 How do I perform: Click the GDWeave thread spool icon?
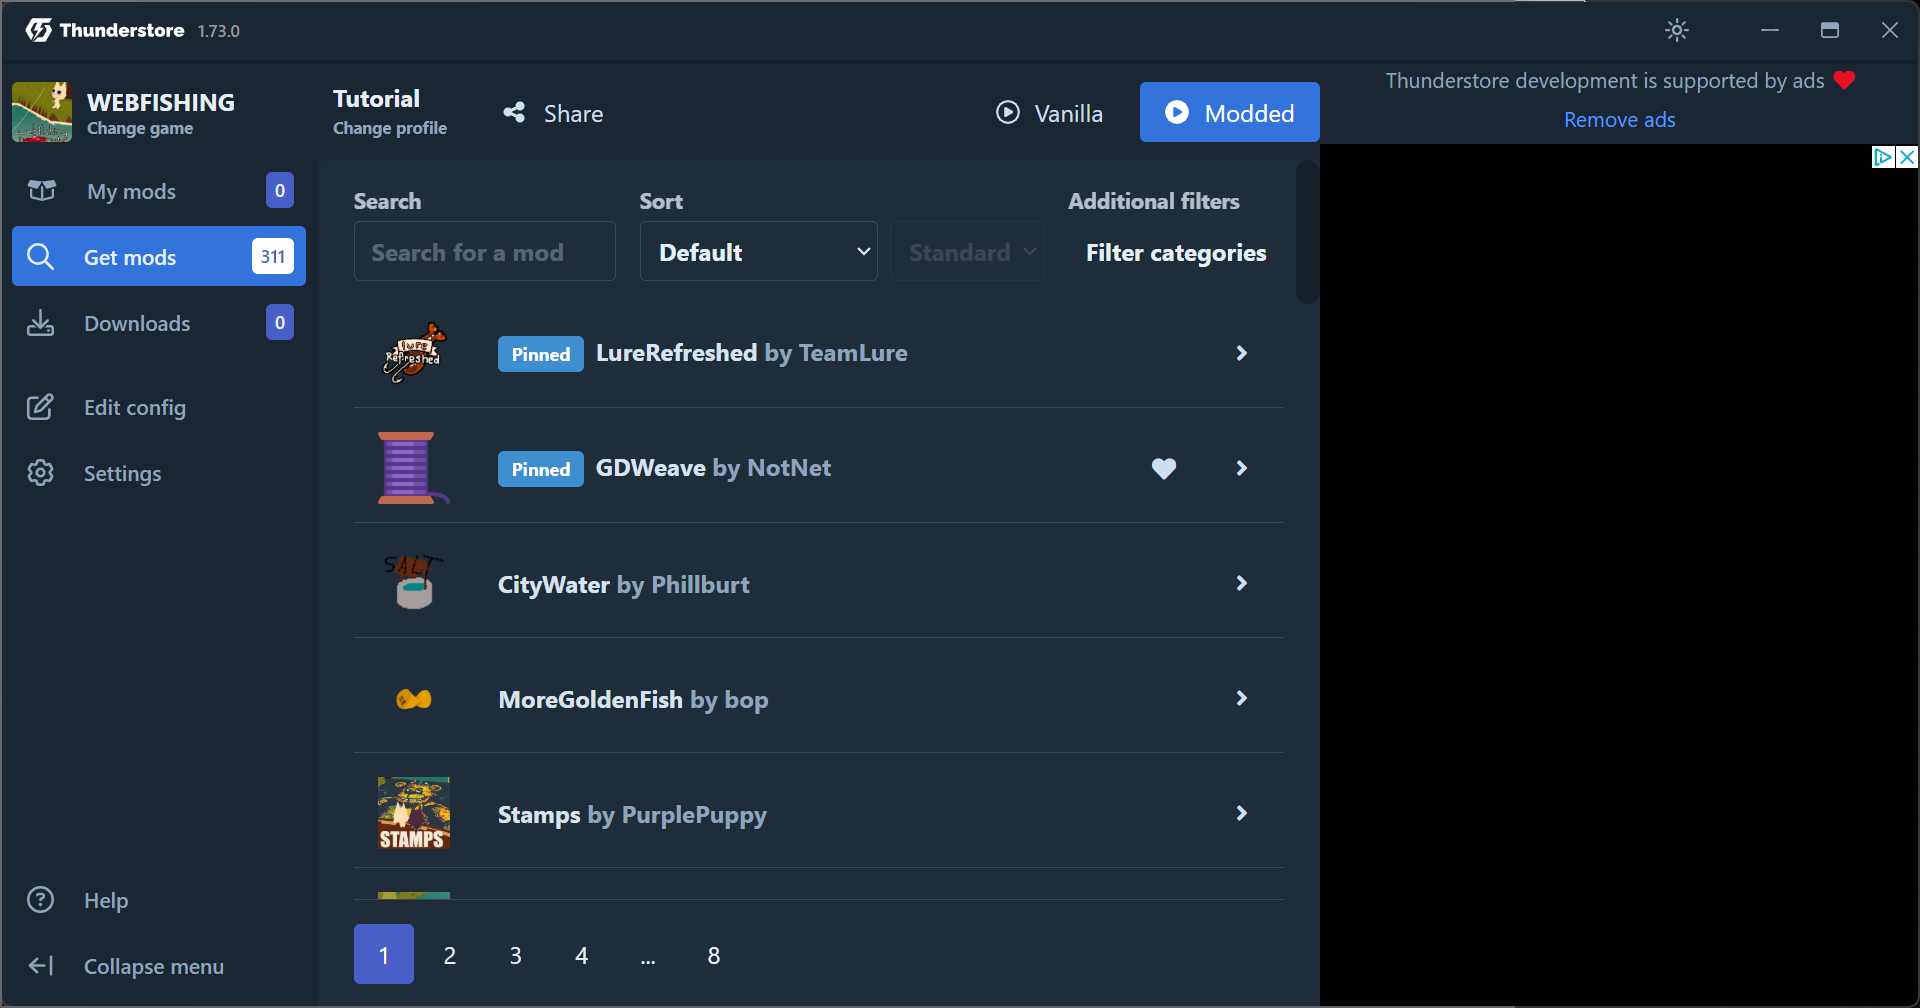[x=414, y=468]
